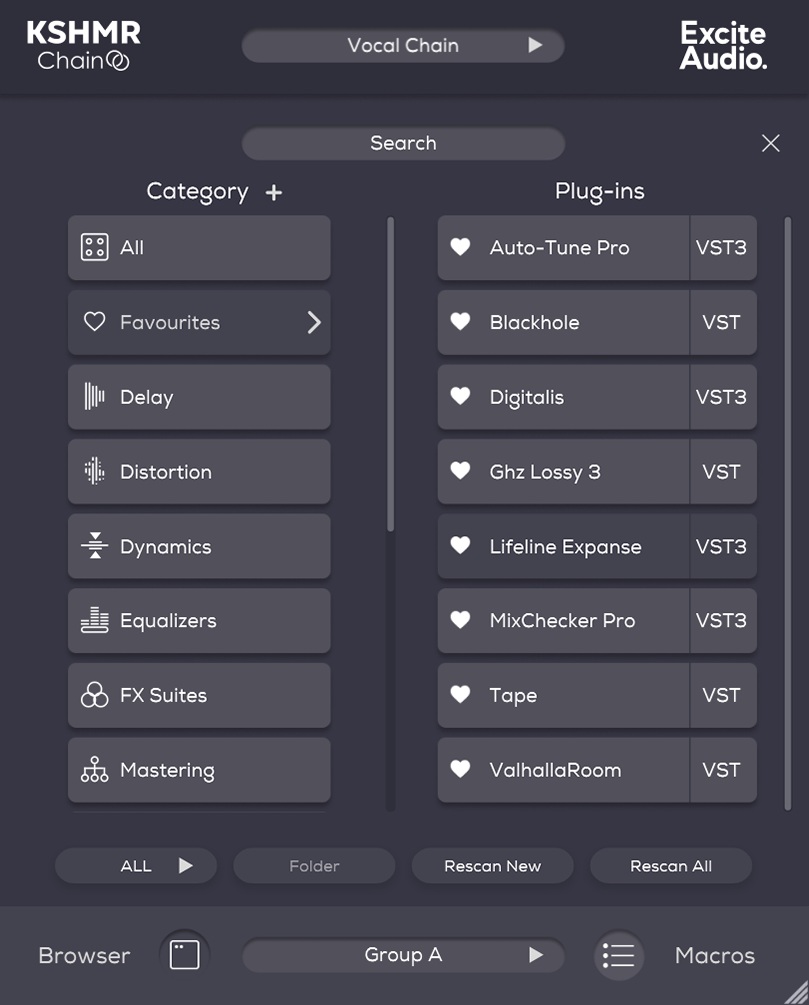Click the Macros list icon
Screen dimensions: 809x1005
619,955
